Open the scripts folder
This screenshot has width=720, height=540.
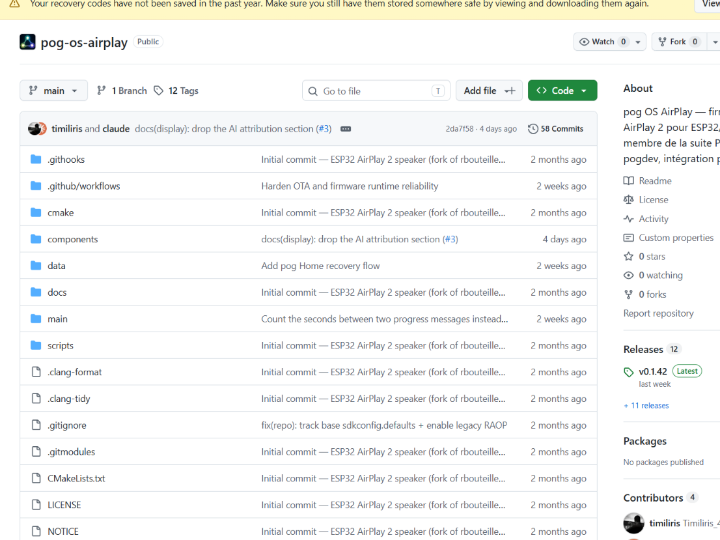[60, 345]
